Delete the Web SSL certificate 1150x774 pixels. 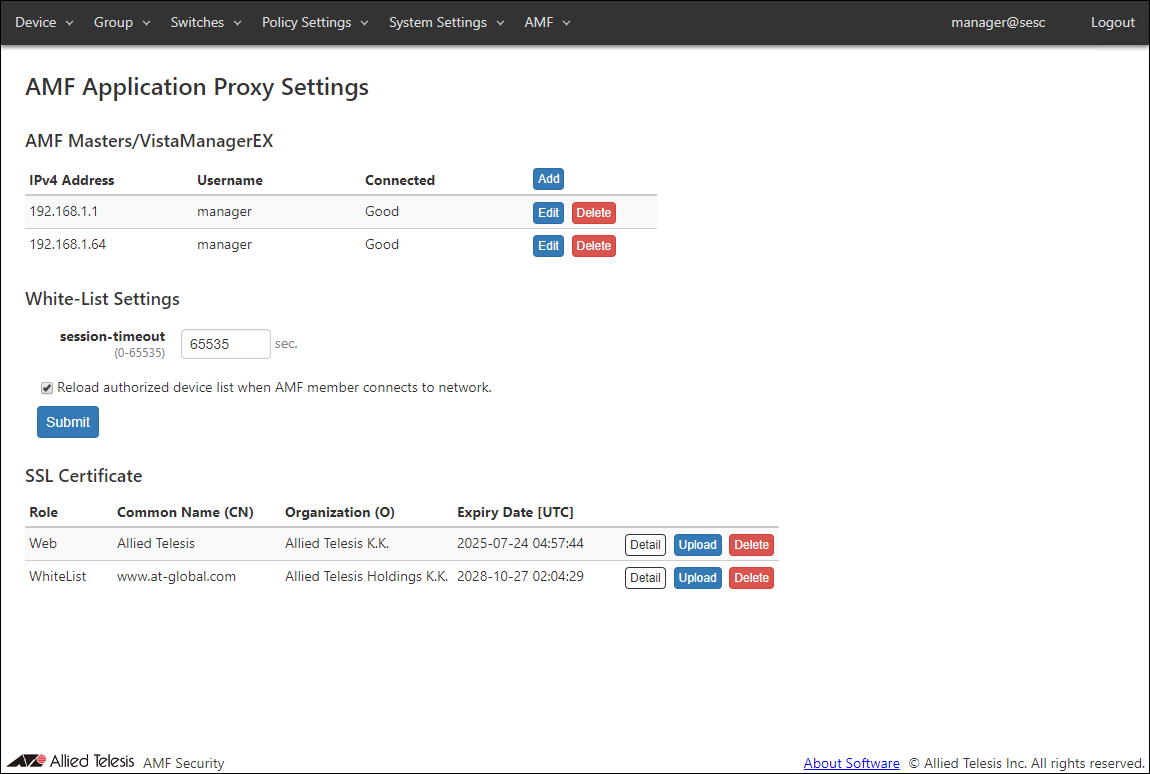[x=751, y=545]
